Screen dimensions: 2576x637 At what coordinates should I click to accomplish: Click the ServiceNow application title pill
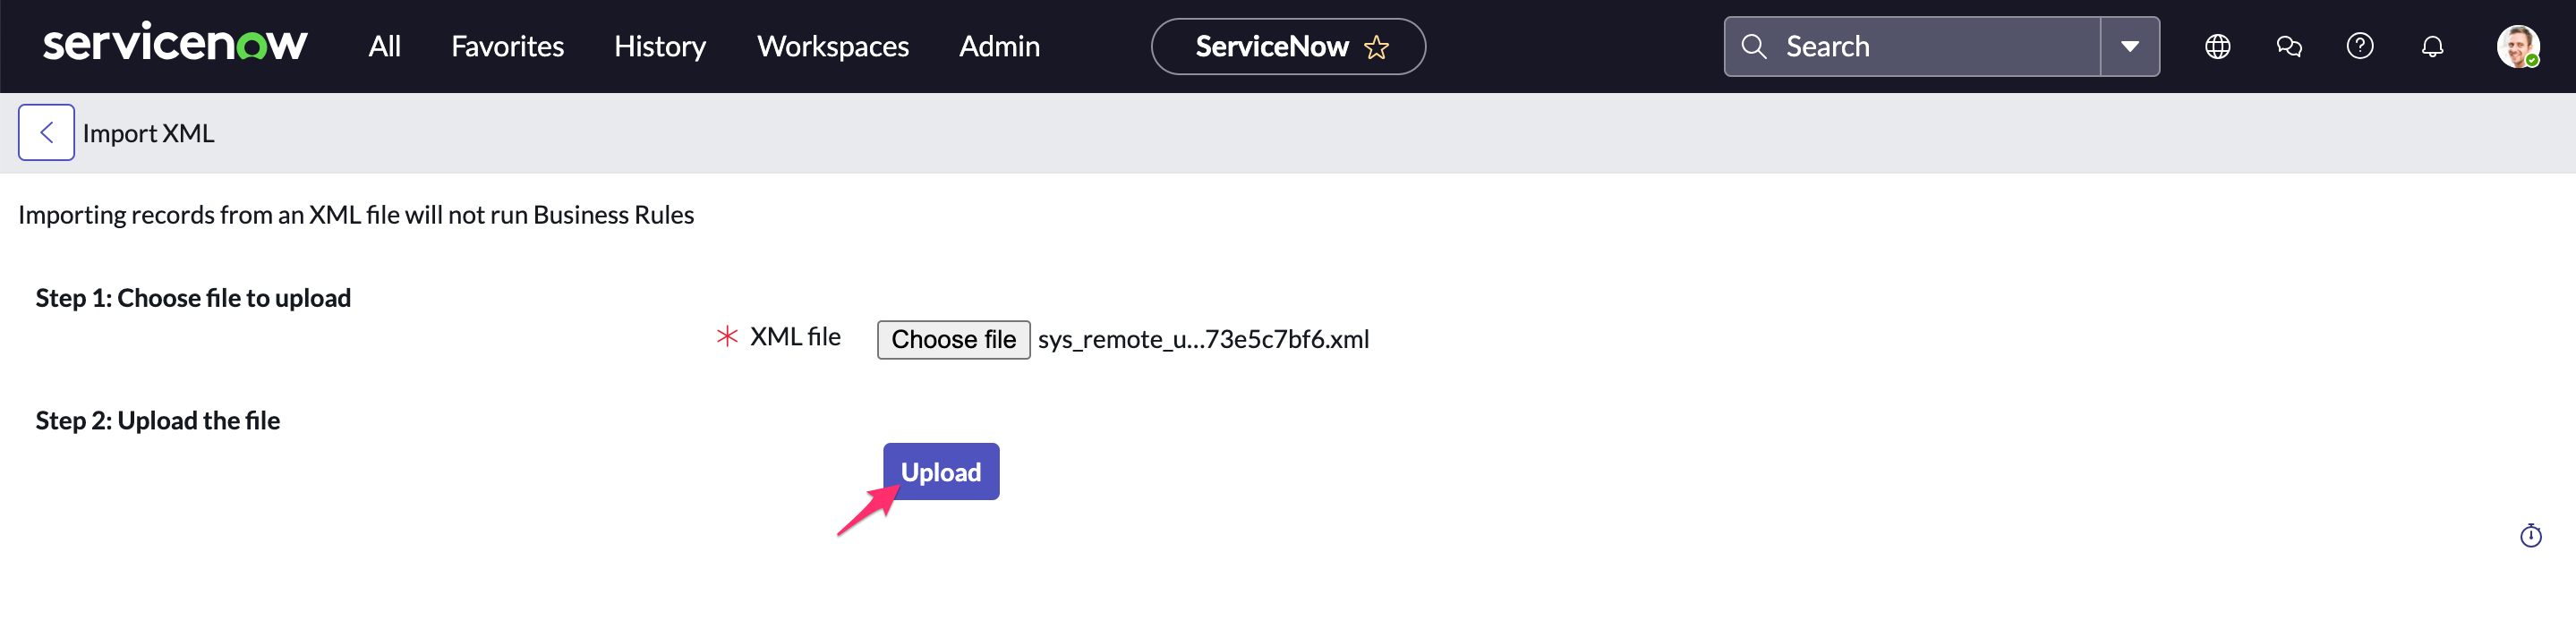(x=1270, y=47)
